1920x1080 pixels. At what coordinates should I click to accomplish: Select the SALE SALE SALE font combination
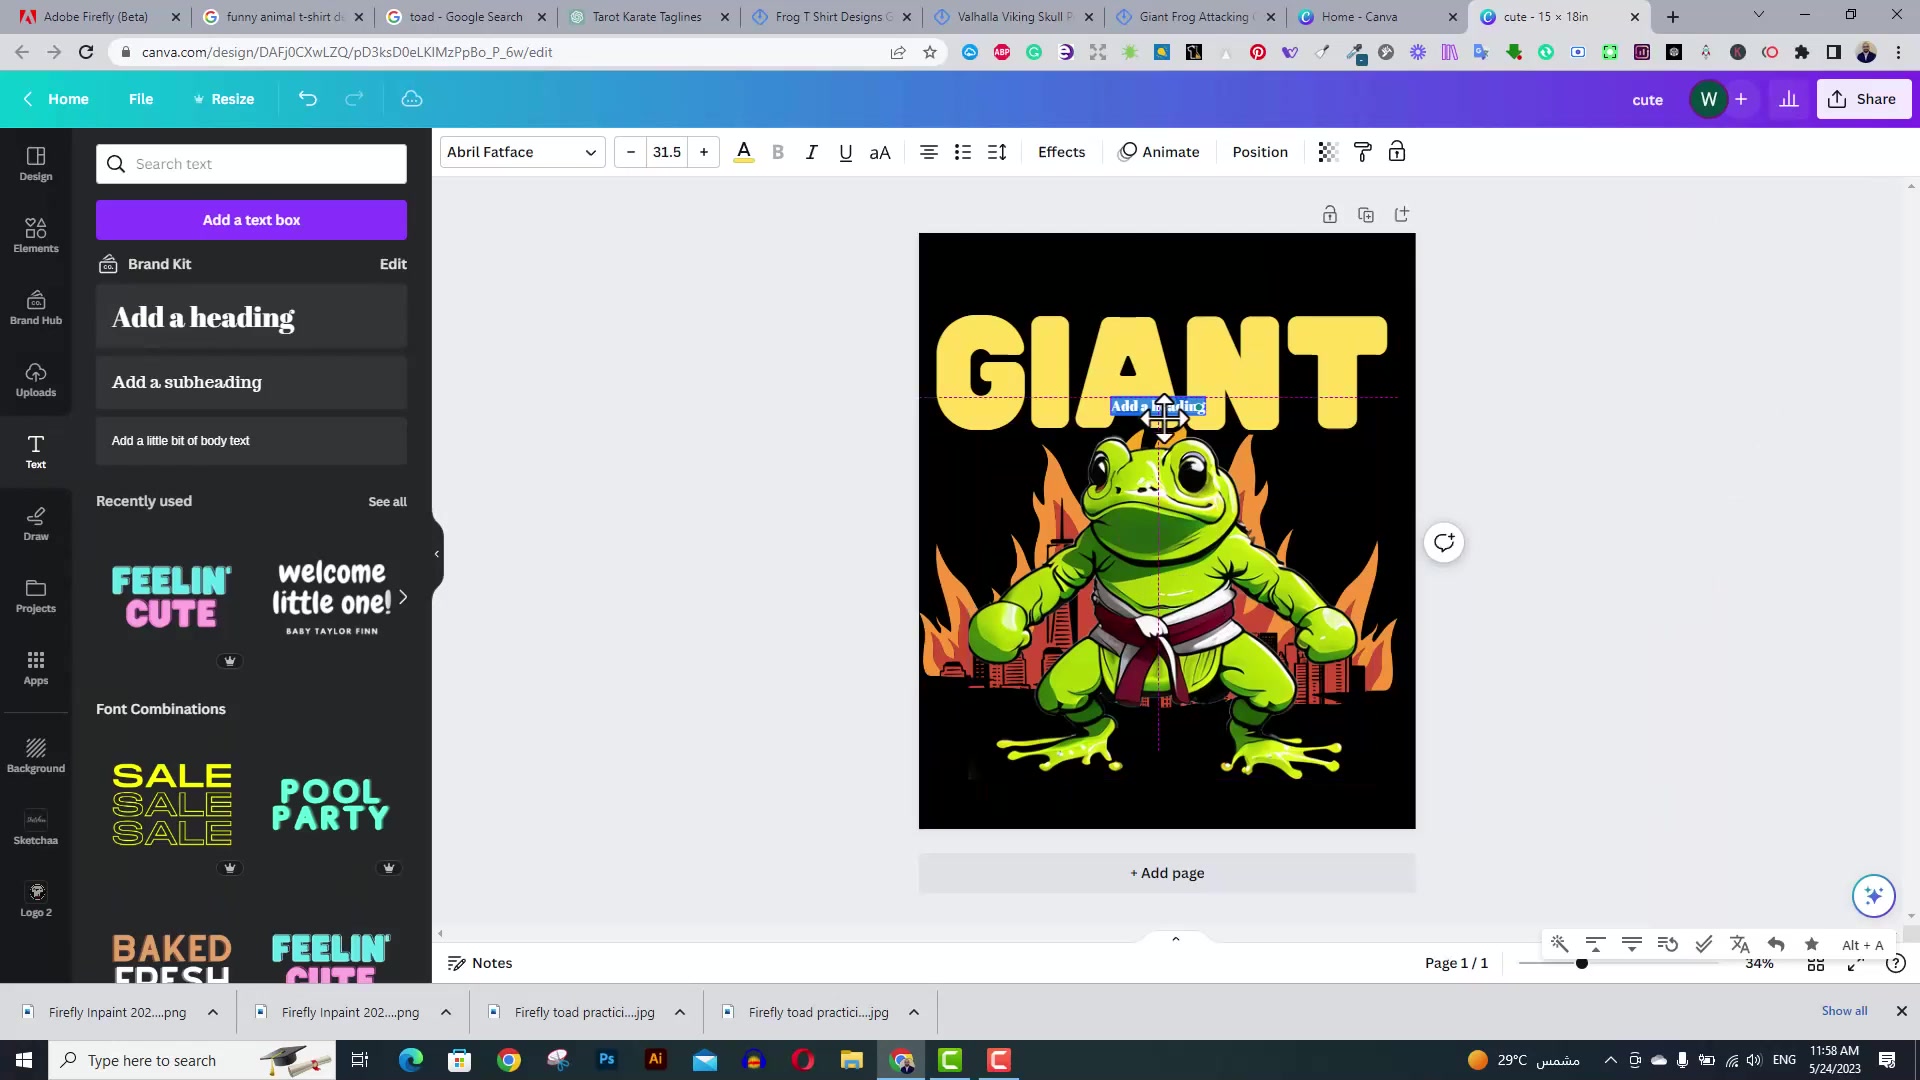click(x=172, y=805)
